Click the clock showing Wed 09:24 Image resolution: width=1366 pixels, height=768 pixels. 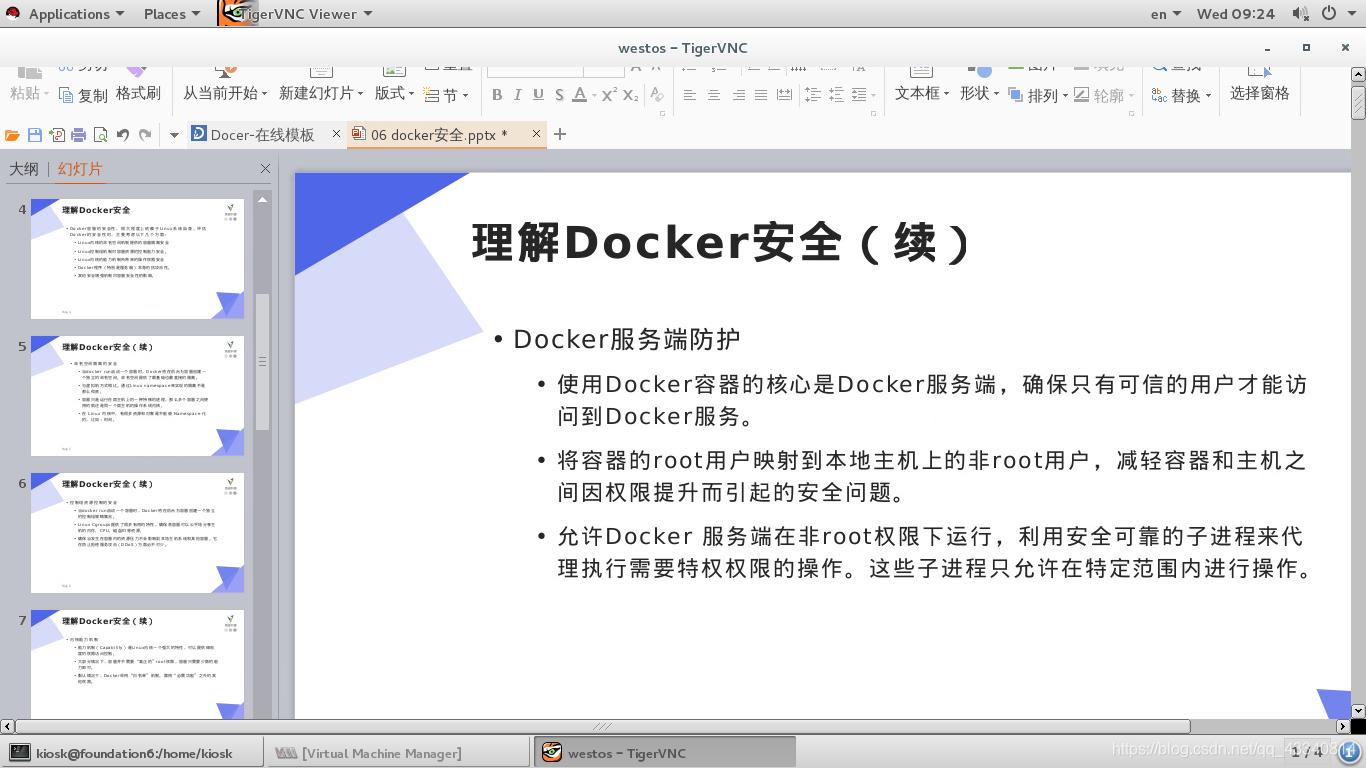(x=1235, y=14)
